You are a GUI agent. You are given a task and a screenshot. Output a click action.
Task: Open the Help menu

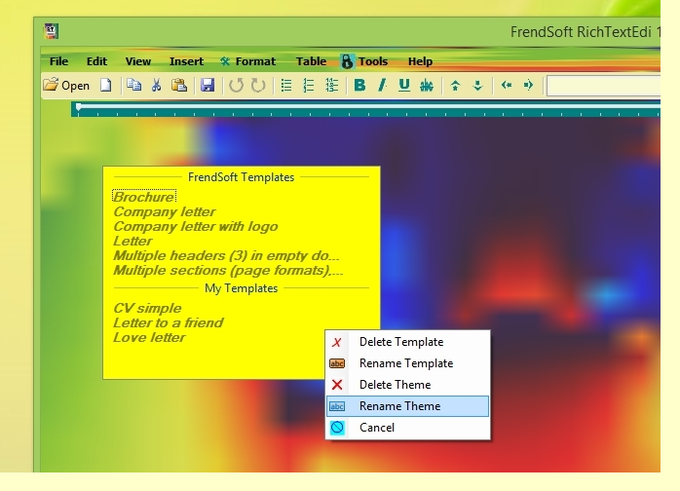coord(420,62)
